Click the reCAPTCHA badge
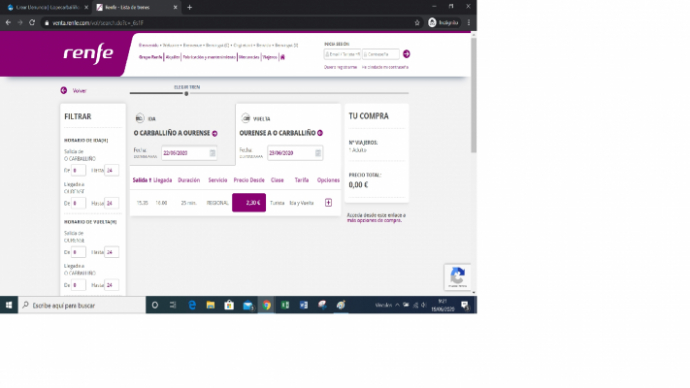 458,277
